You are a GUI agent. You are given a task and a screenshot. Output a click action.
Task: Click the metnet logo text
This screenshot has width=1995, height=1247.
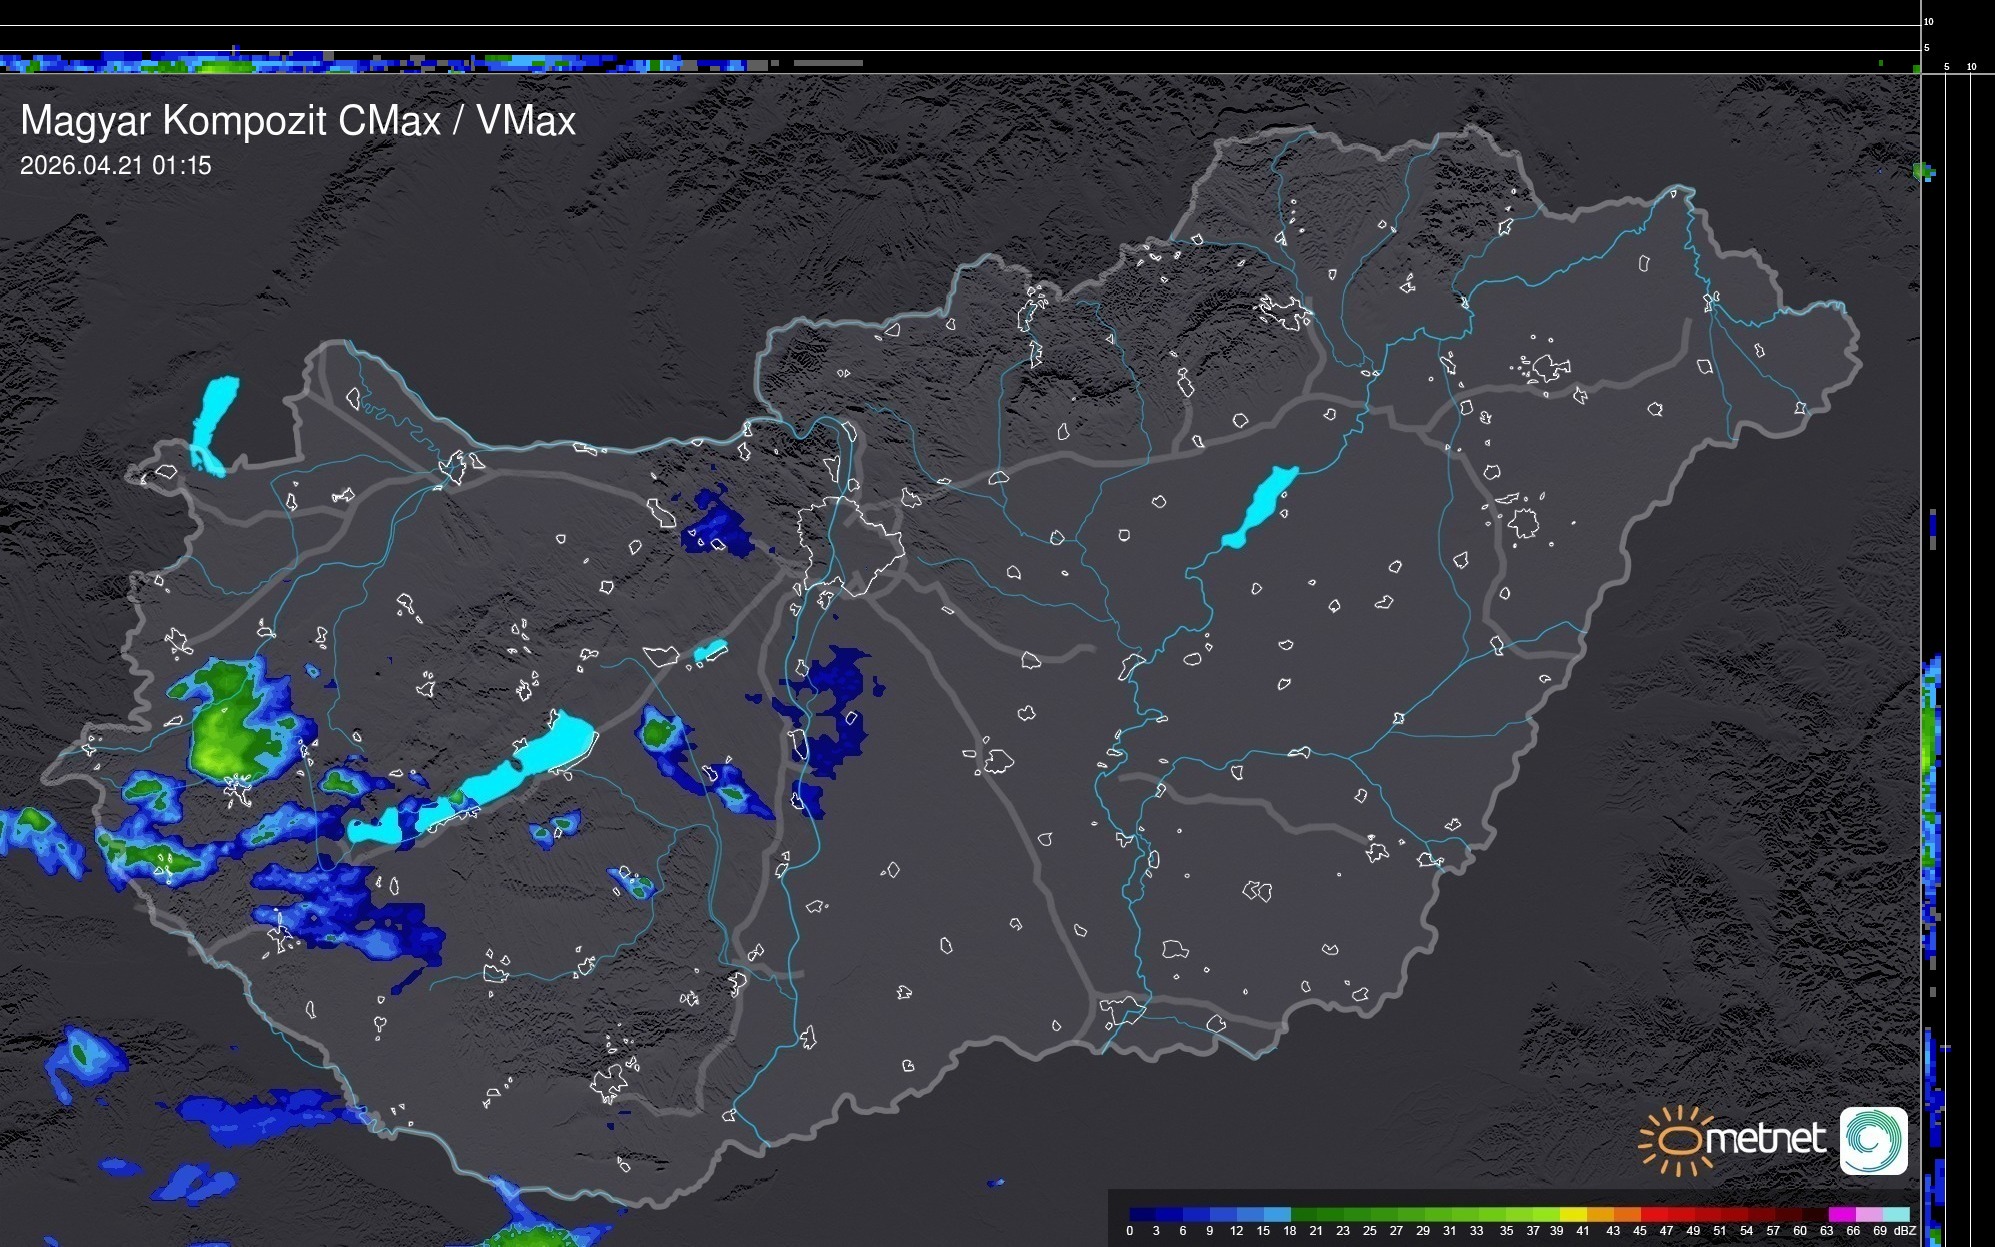[x=1765, y=1139]
